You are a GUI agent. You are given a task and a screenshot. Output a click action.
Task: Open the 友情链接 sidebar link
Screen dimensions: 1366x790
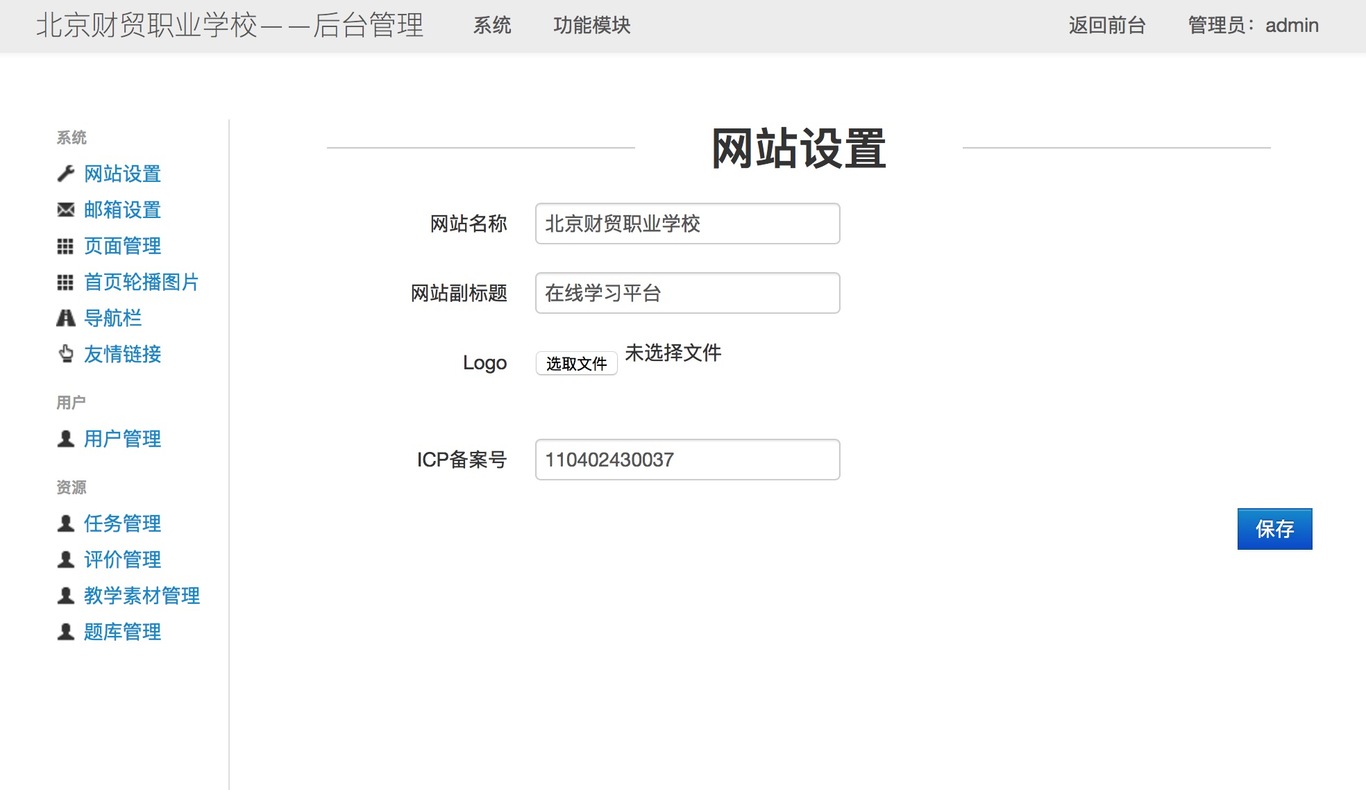tap(122, 354)
